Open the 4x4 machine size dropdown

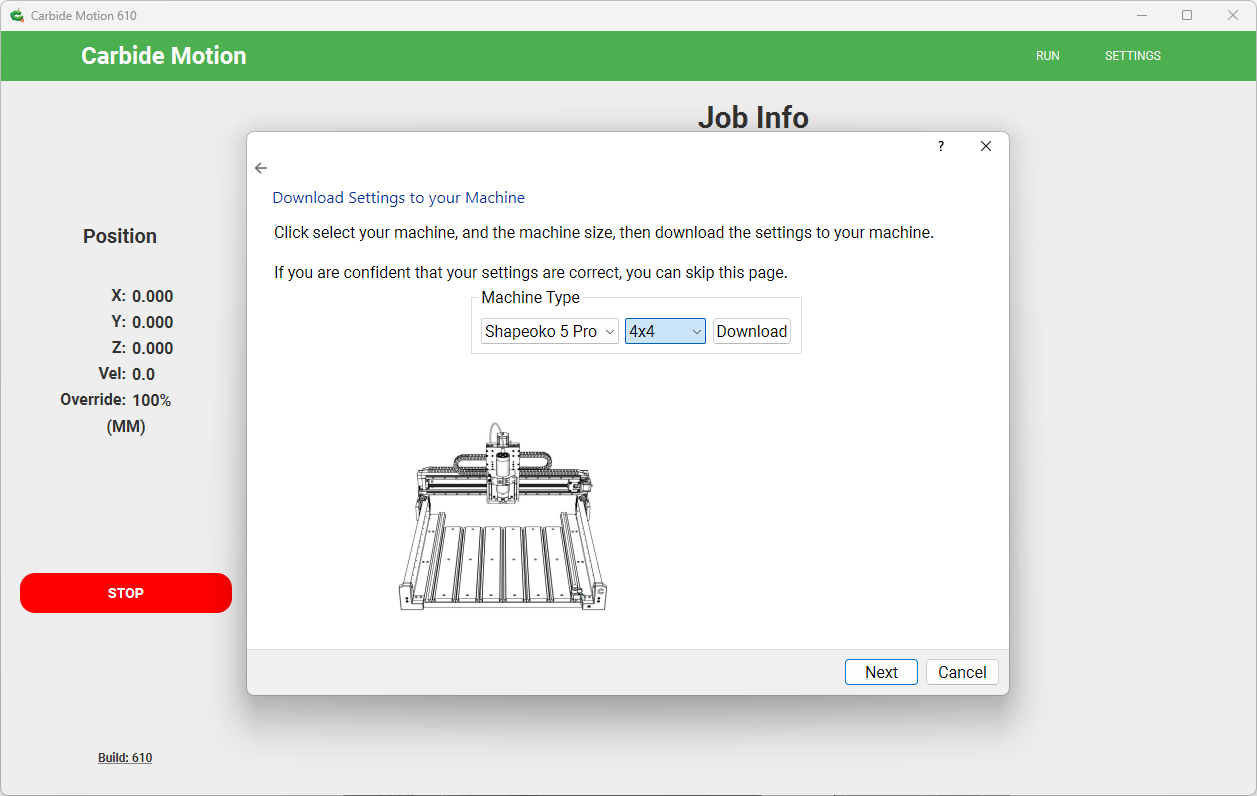[x=665, y=331]
